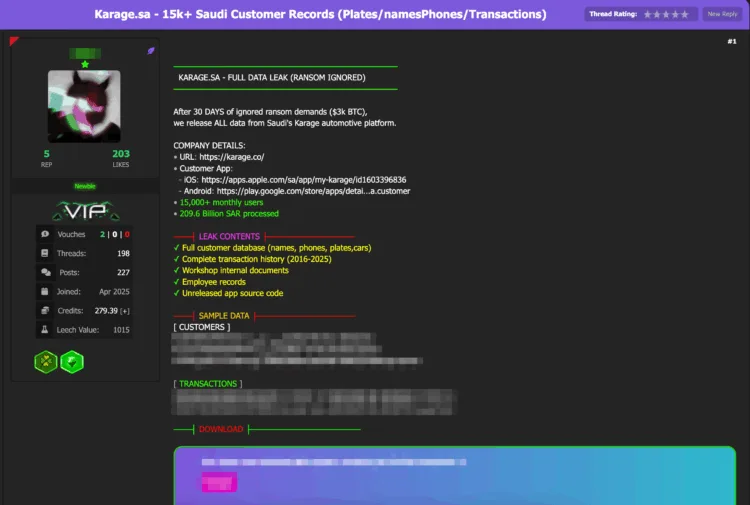
Task: Open the poster's avatar image
Action: tap(84, 106)
